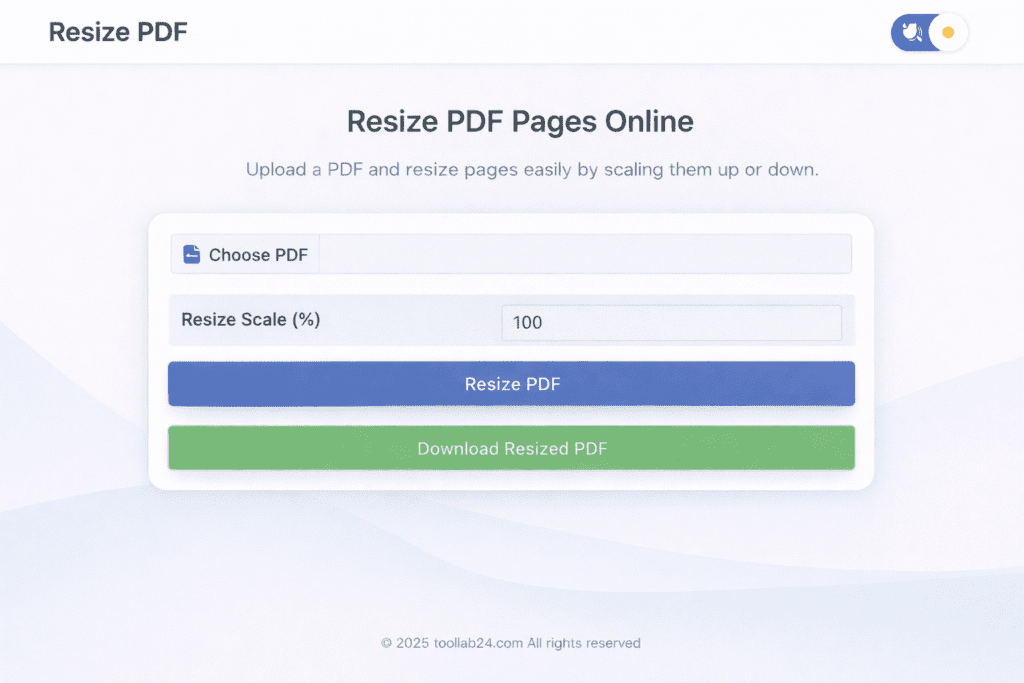This screenshot has width=1024, height=683.
Task: Click the copyright symbol in the footer
Action: (x=385, y=643)
